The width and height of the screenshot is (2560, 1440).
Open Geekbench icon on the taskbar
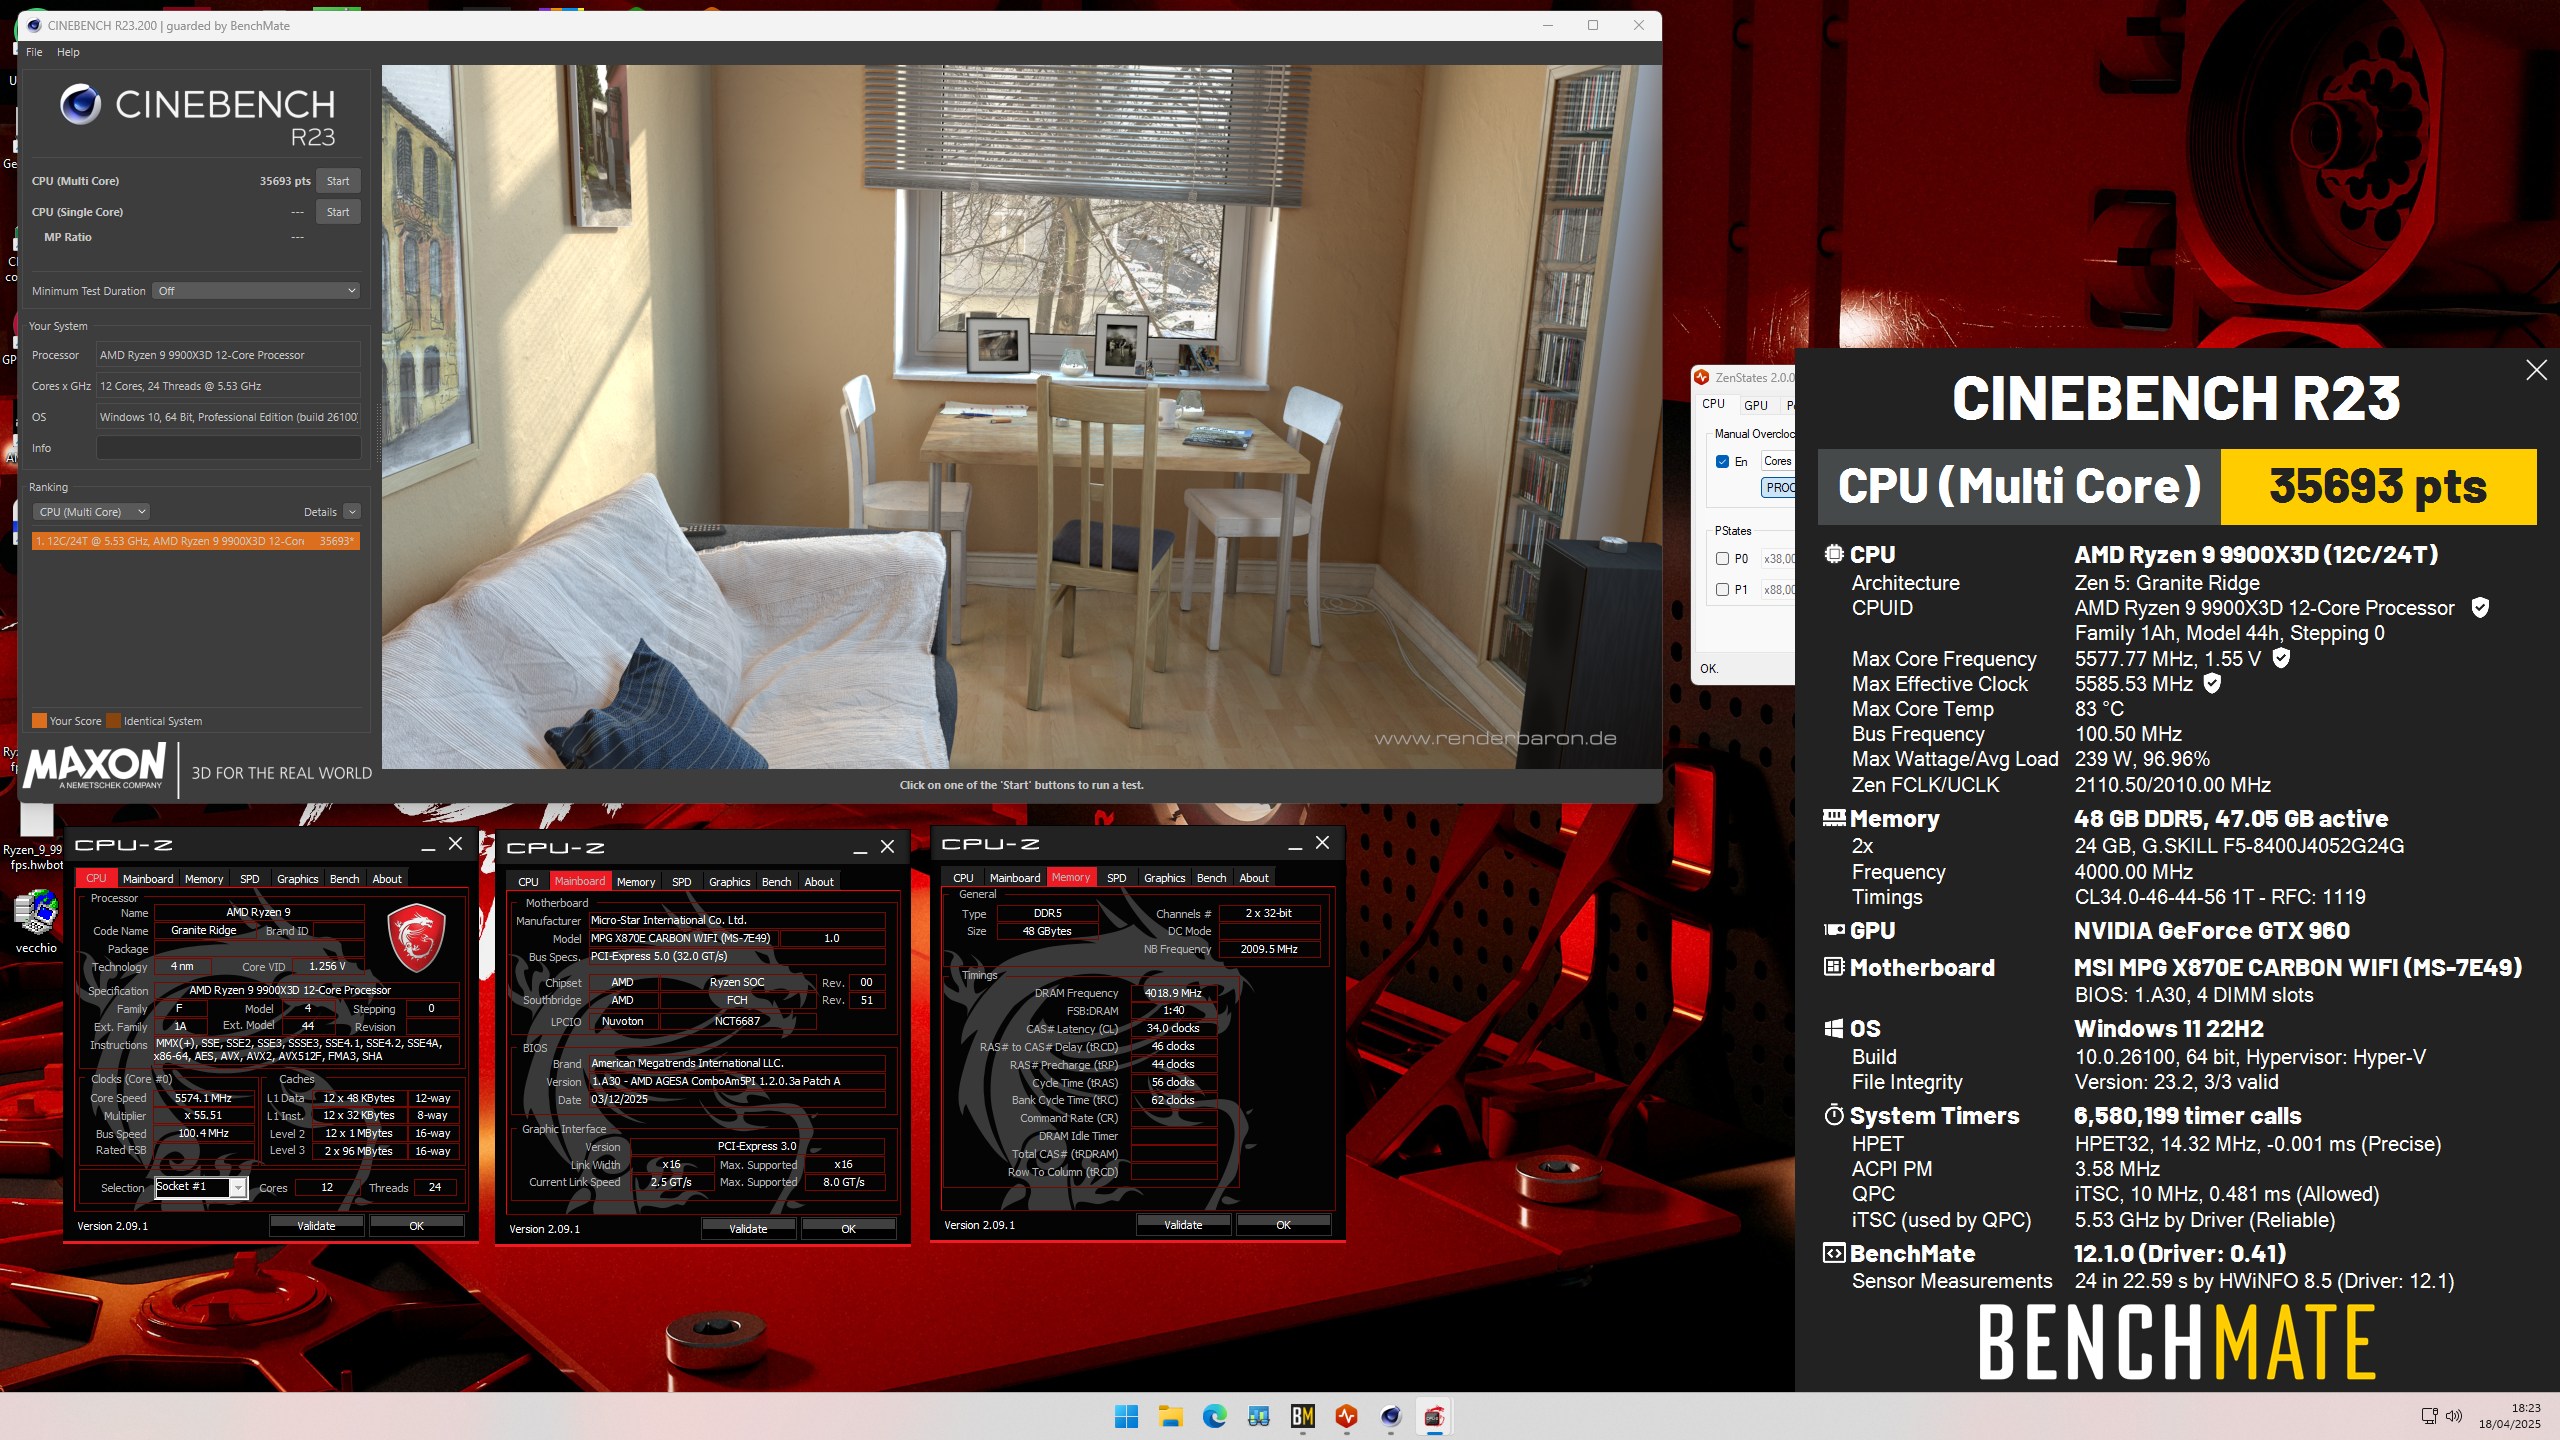coord(1258,1416)
